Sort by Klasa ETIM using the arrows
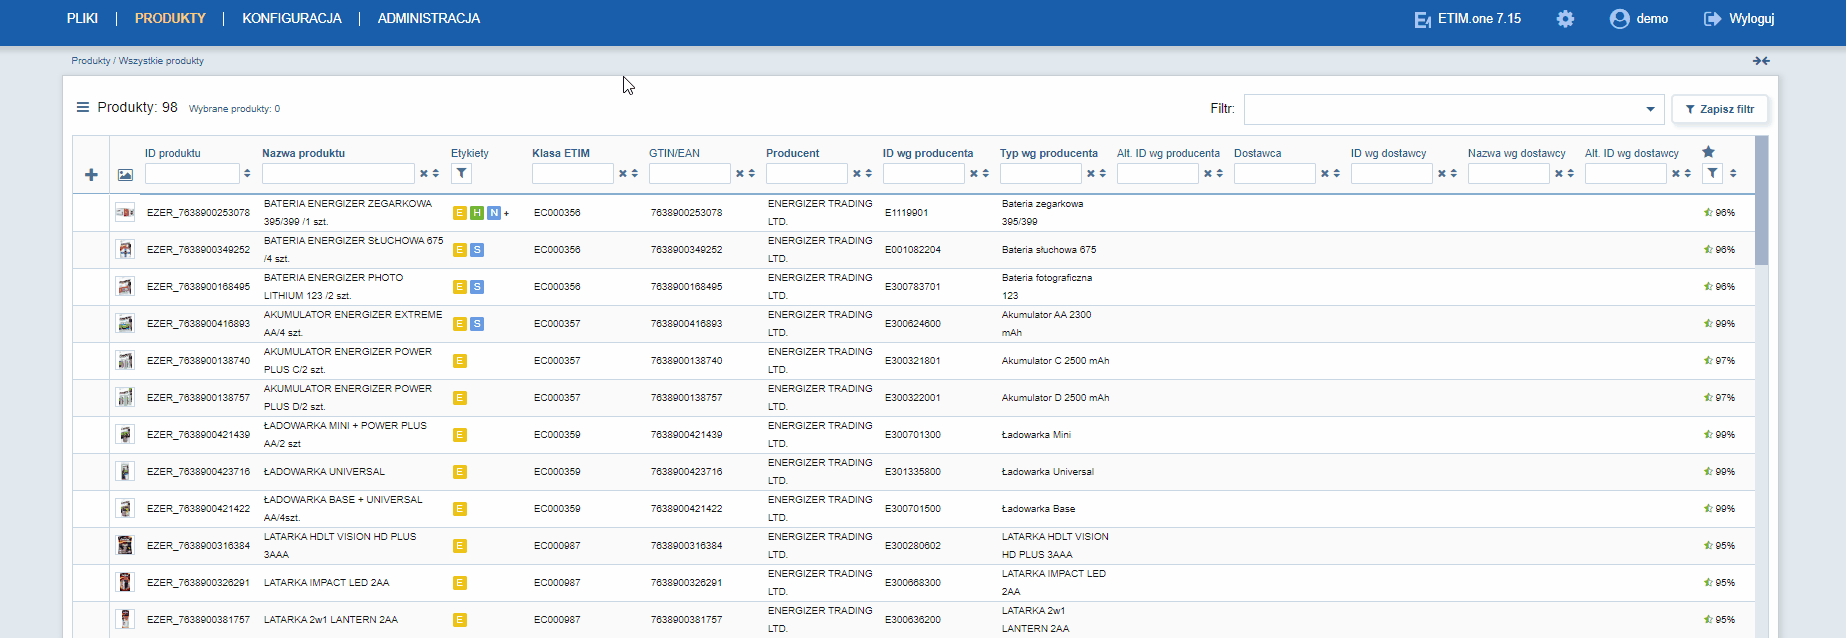The width and height of the screenshot is (1846, 638). pos(634,174)
